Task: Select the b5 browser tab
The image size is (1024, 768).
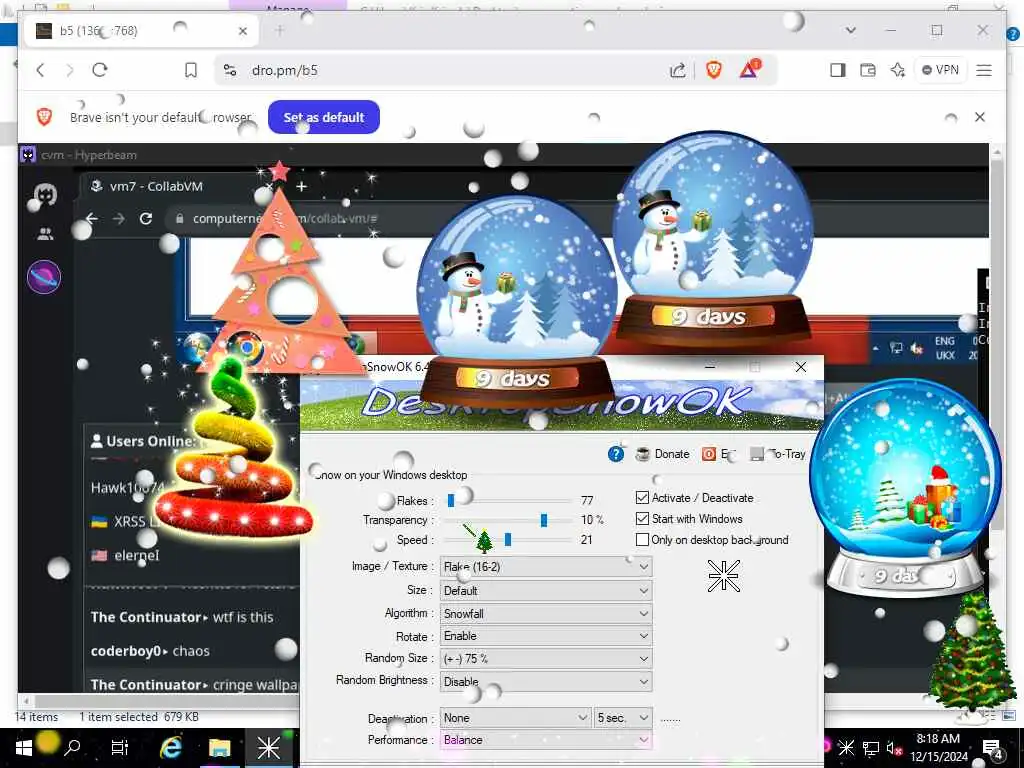Action: click(140, 31)
